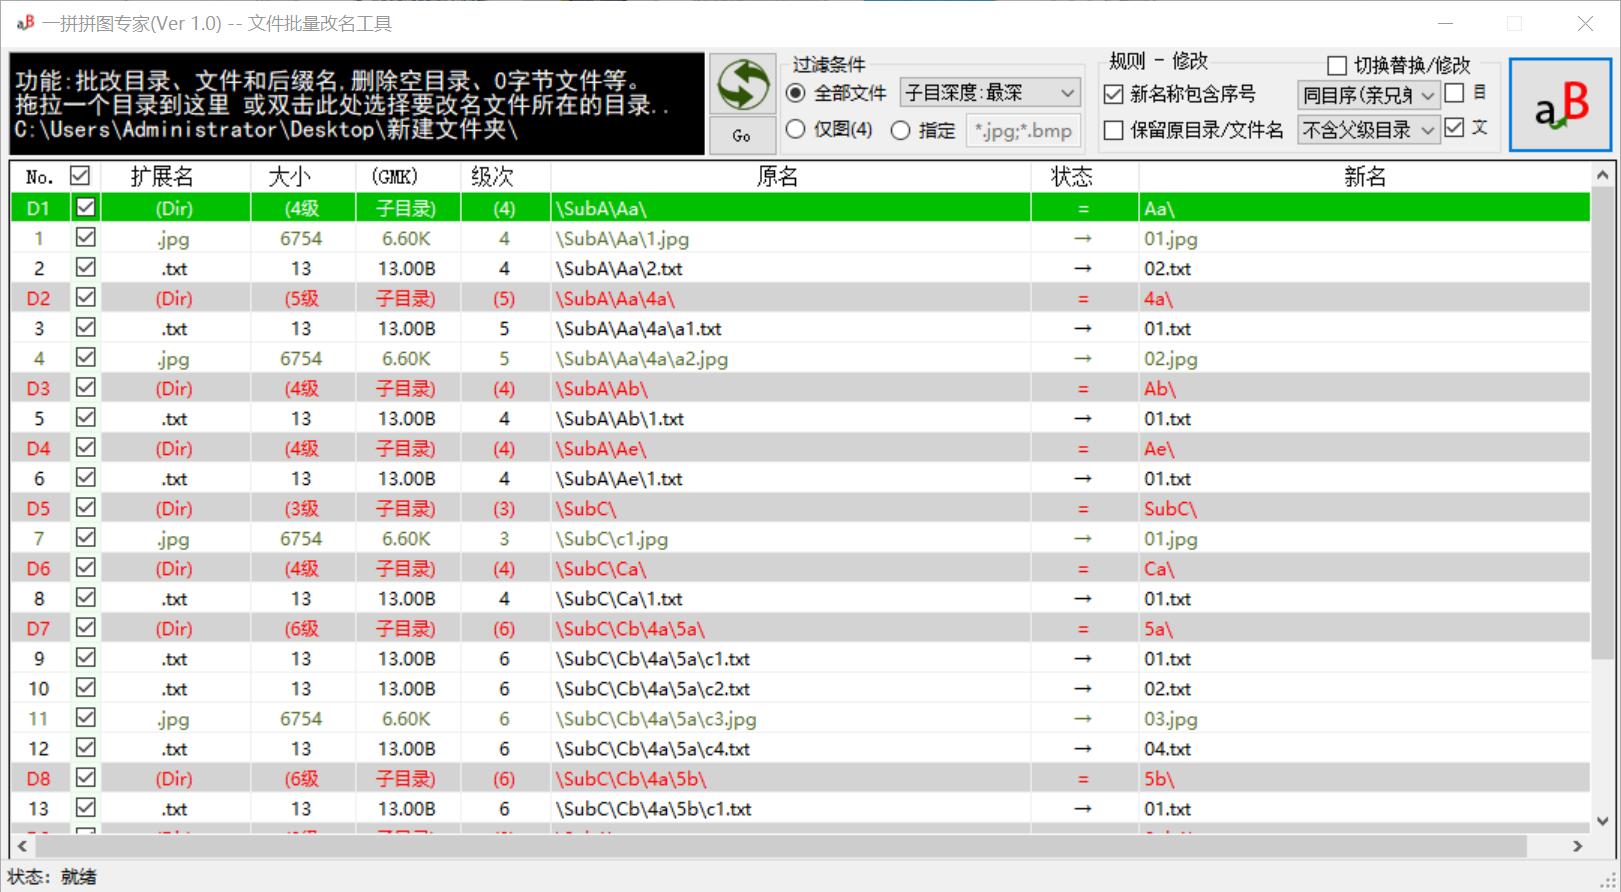Expand the 同目序 ordering dropdown
1621x892 pixels.
[1368, 95]
